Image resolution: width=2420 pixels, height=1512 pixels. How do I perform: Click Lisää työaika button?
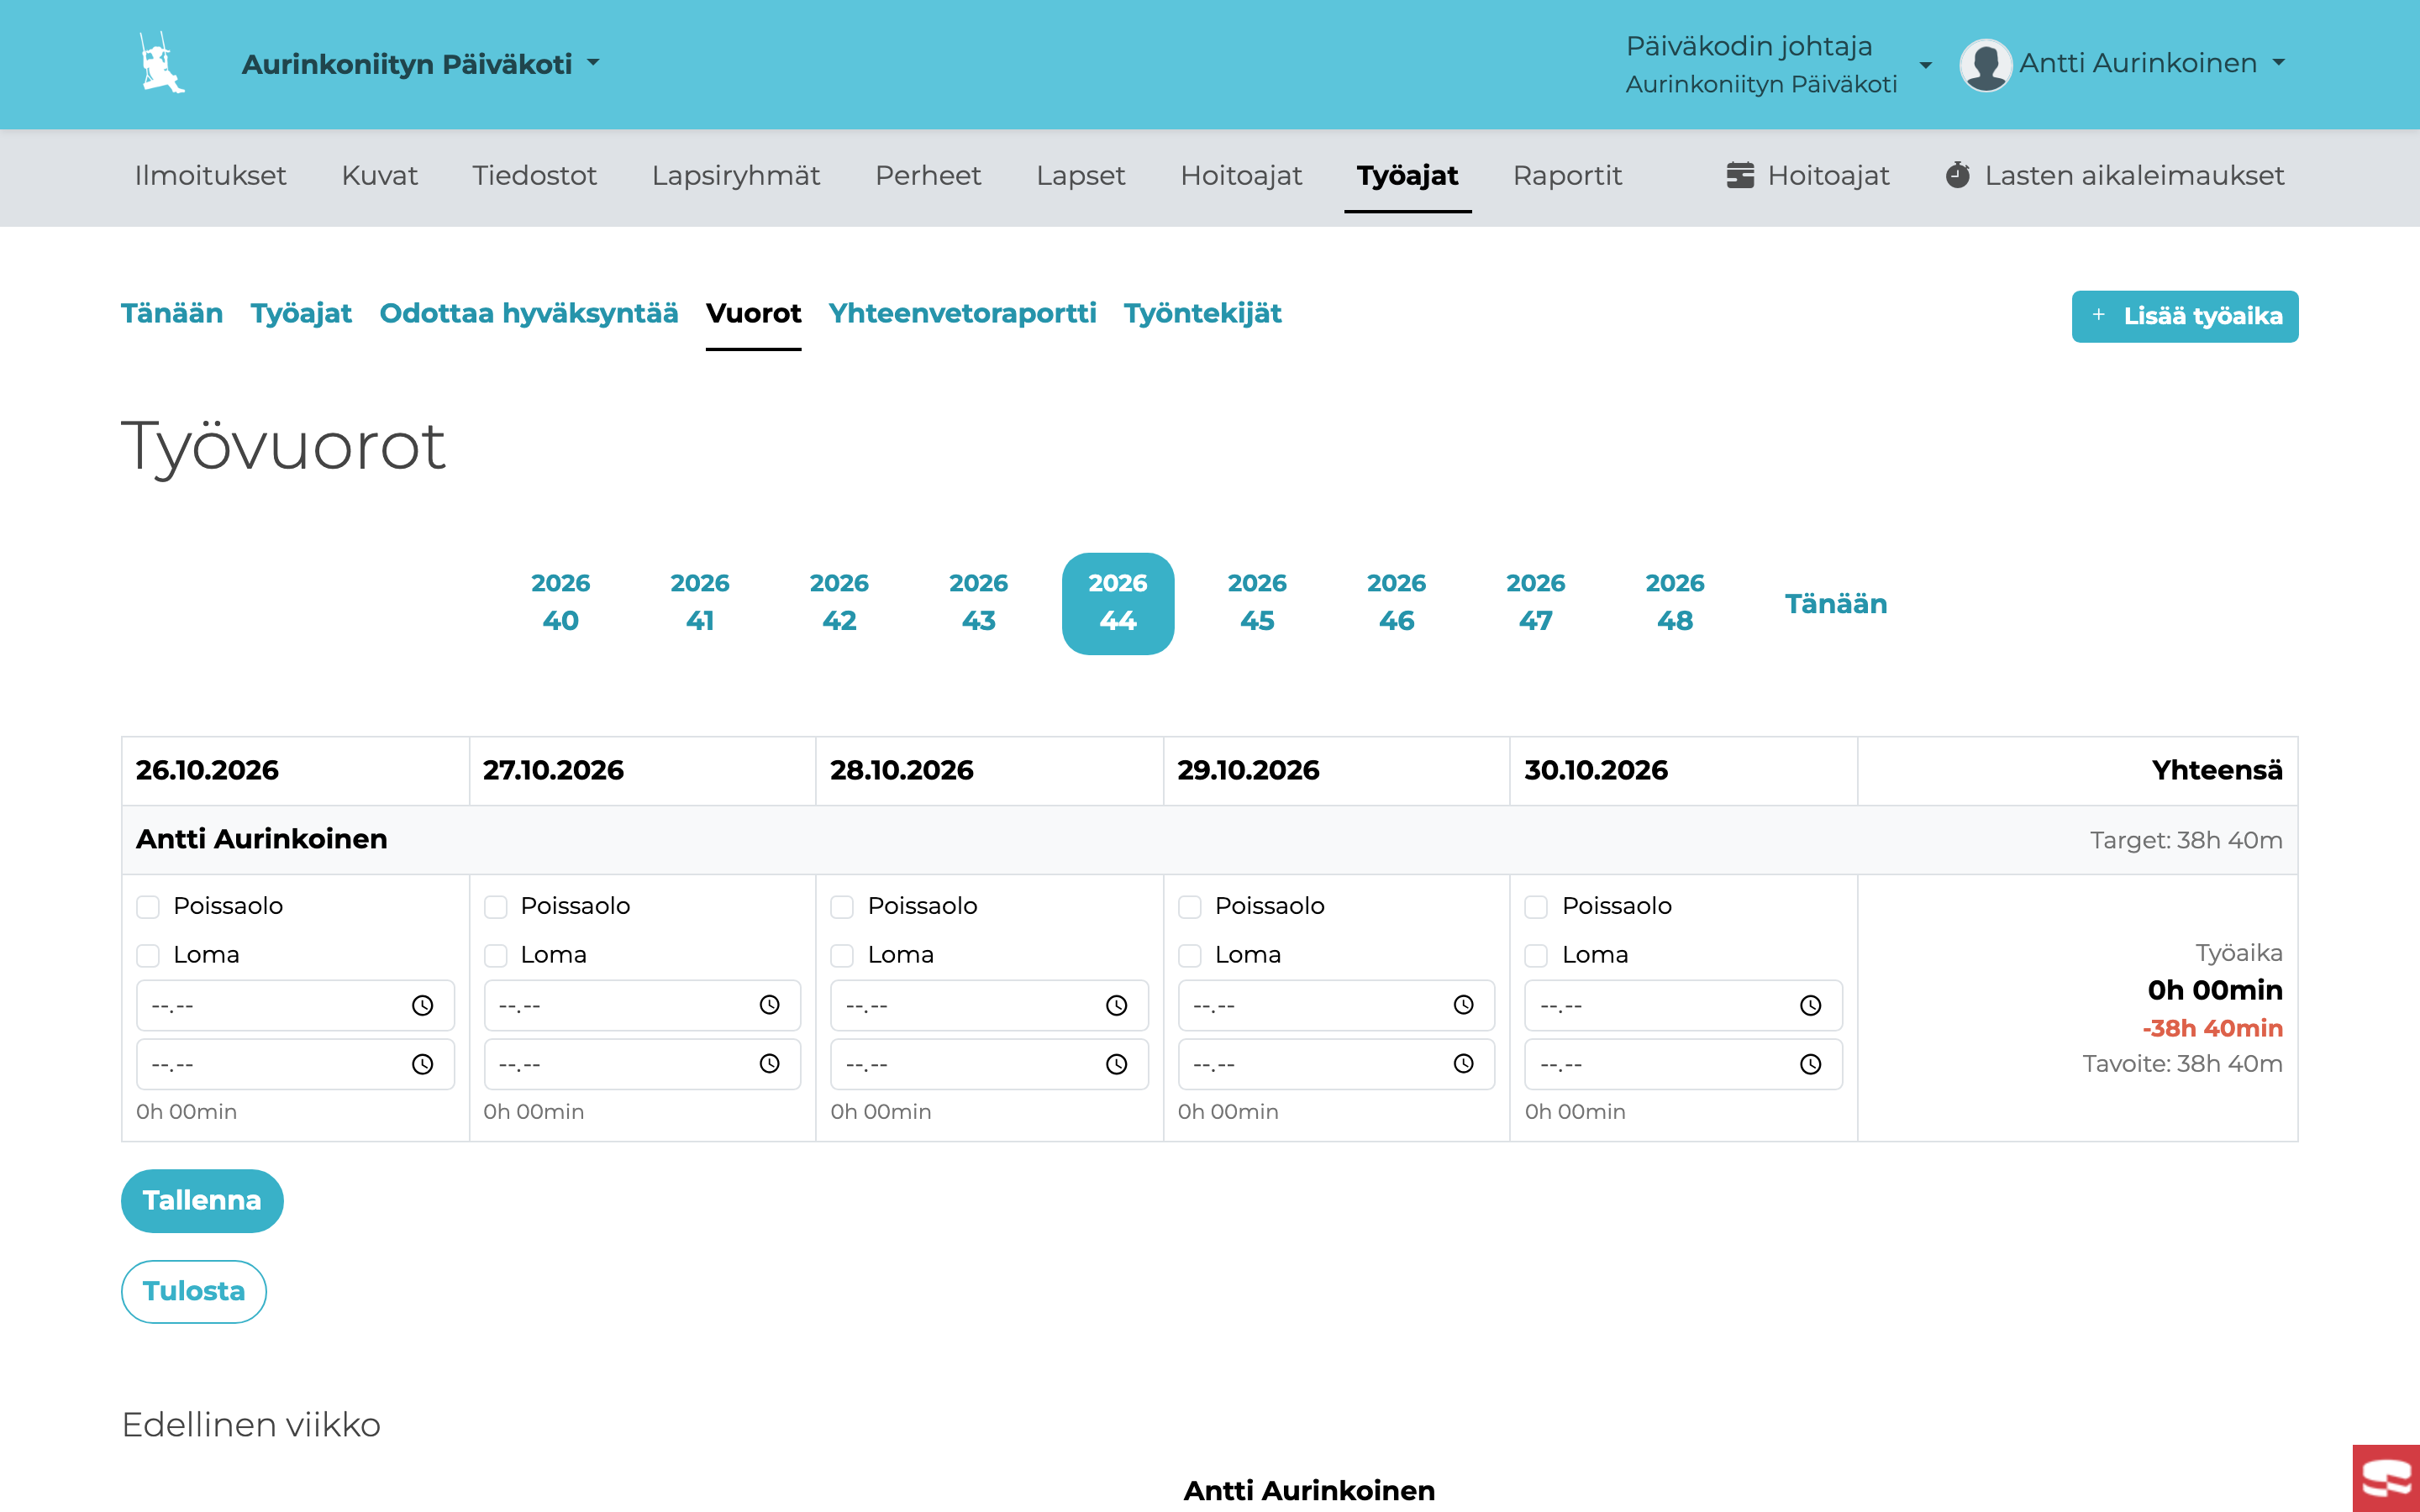(x=2185, y=316)
